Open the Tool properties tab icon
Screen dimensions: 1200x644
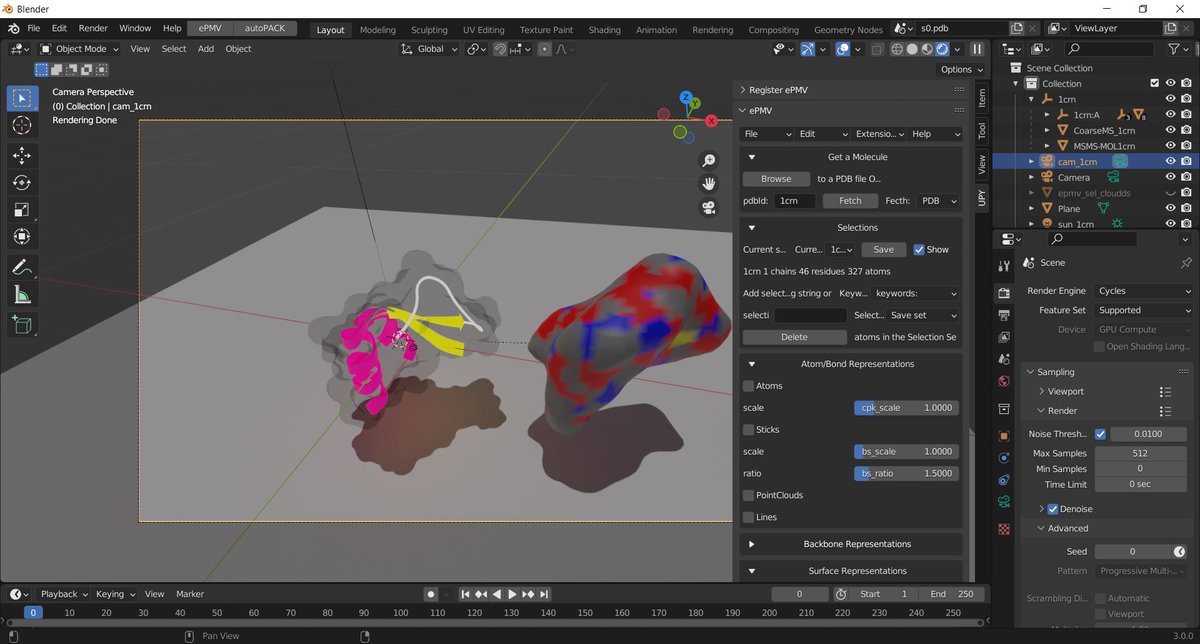pyautogui.click(x=1004, y=265)
